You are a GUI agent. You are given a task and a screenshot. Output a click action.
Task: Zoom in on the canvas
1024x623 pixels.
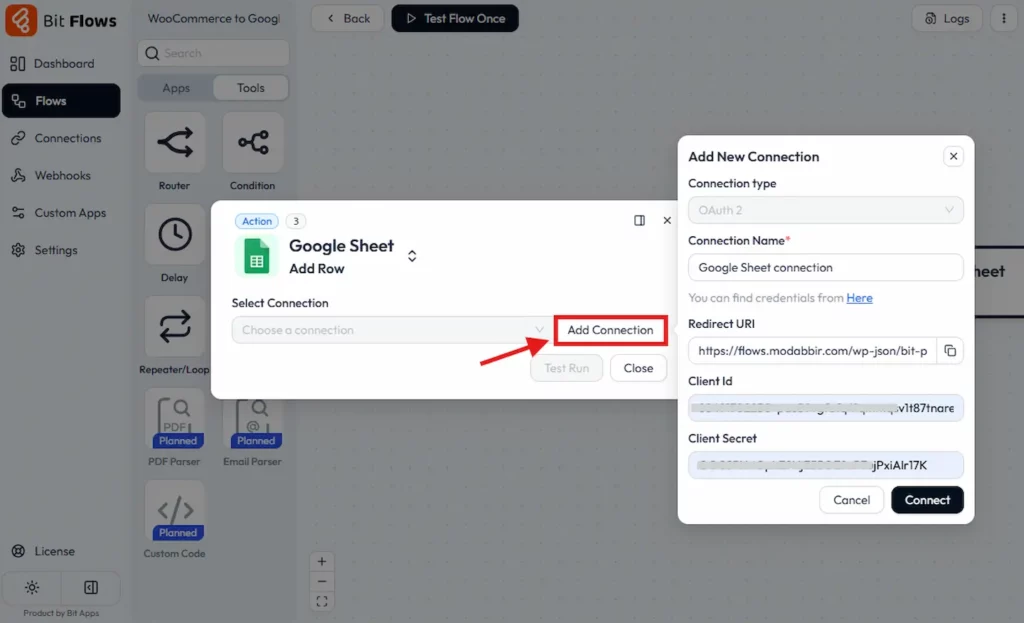322,561
